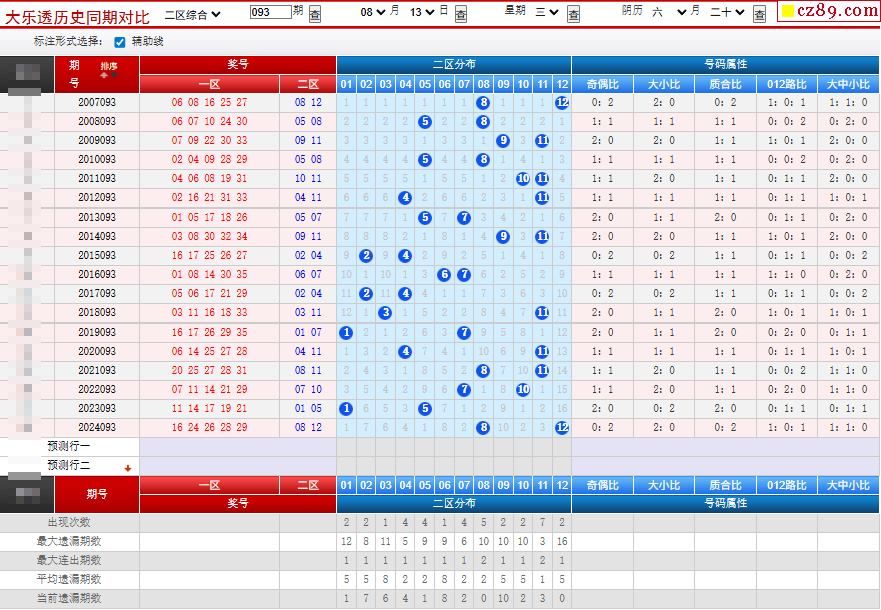Click the 查 button next to 期
Screen dimensions: 881x610
[x=315, y=13]
